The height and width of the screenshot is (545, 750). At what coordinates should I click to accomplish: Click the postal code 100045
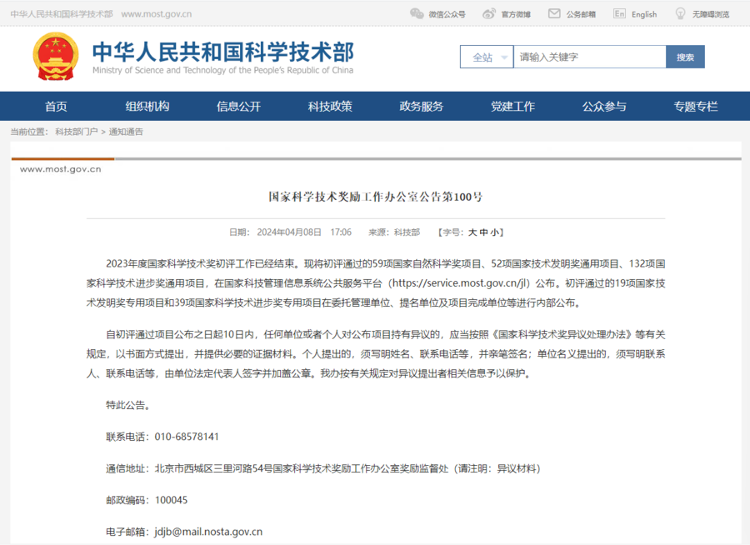coord(171,501)
